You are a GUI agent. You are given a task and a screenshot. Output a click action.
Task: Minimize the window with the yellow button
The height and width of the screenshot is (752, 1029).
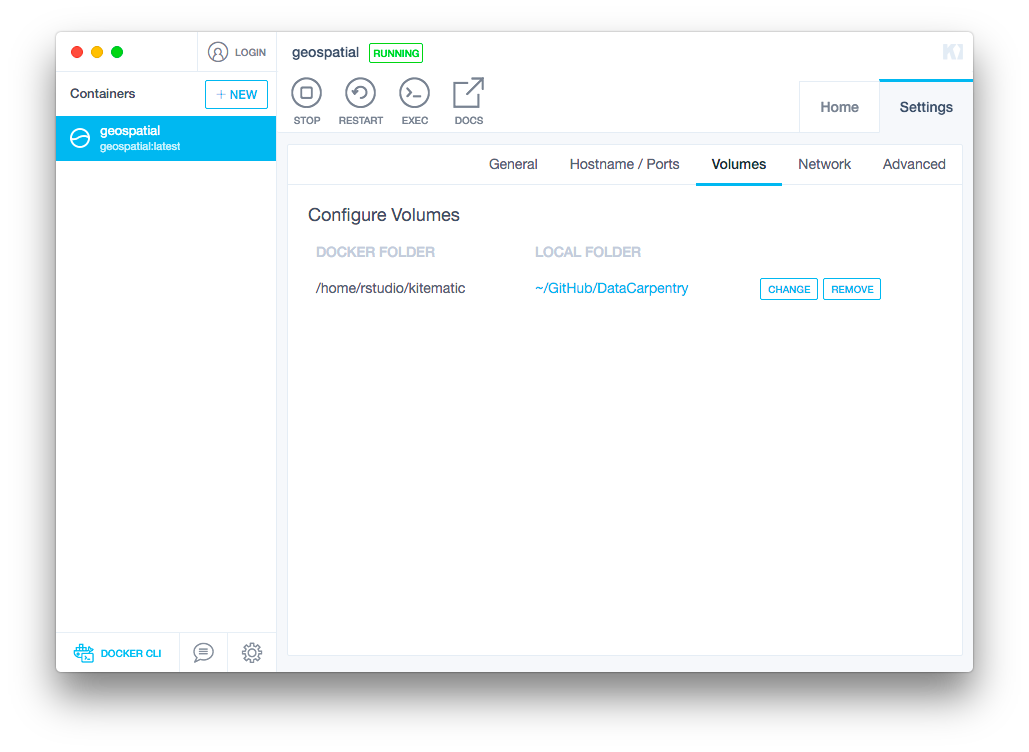(x=97, y=52)
